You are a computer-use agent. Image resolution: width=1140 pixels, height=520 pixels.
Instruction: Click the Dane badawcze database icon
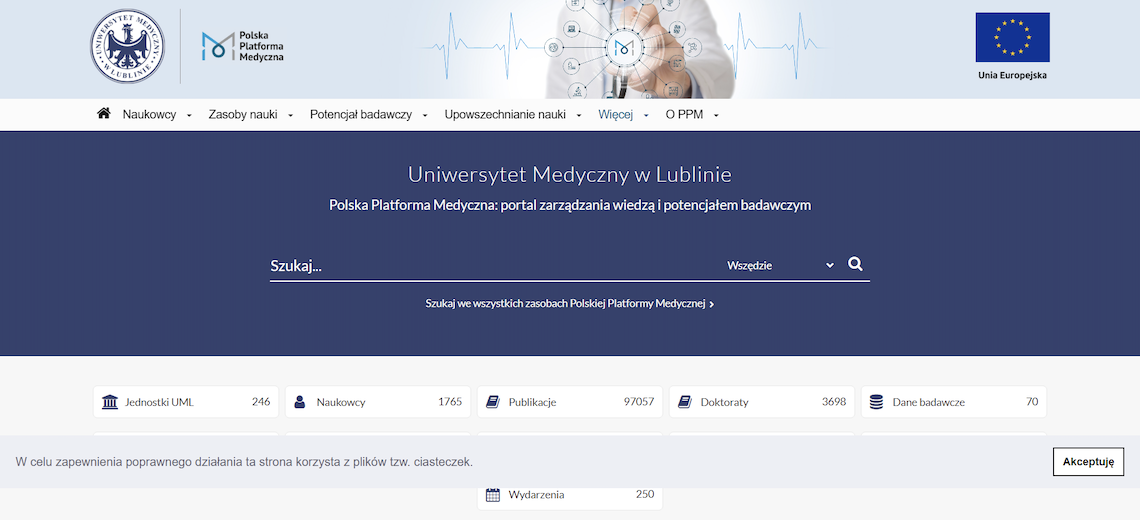pyautogui.click(x=876, y=401)
